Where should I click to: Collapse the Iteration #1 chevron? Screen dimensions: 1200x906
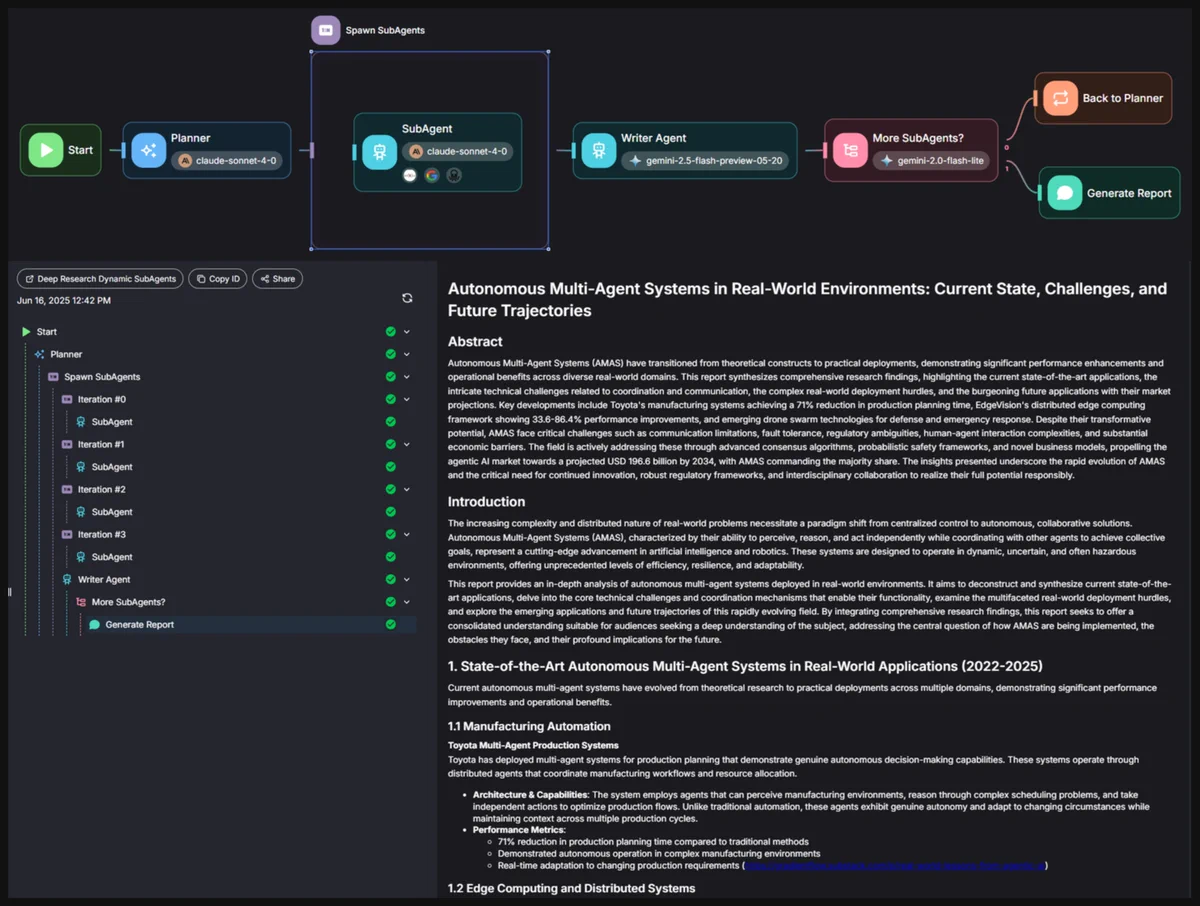[x=407, y=444]
